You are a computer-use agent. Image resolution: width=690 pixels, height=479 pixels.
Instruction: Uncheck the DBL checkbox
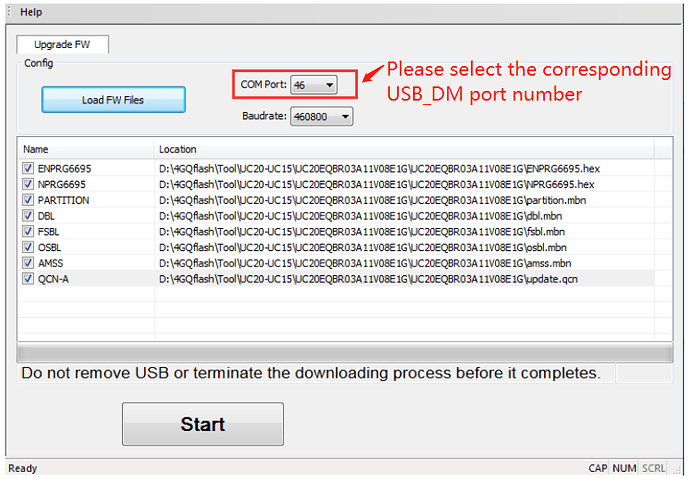[28, 216]
